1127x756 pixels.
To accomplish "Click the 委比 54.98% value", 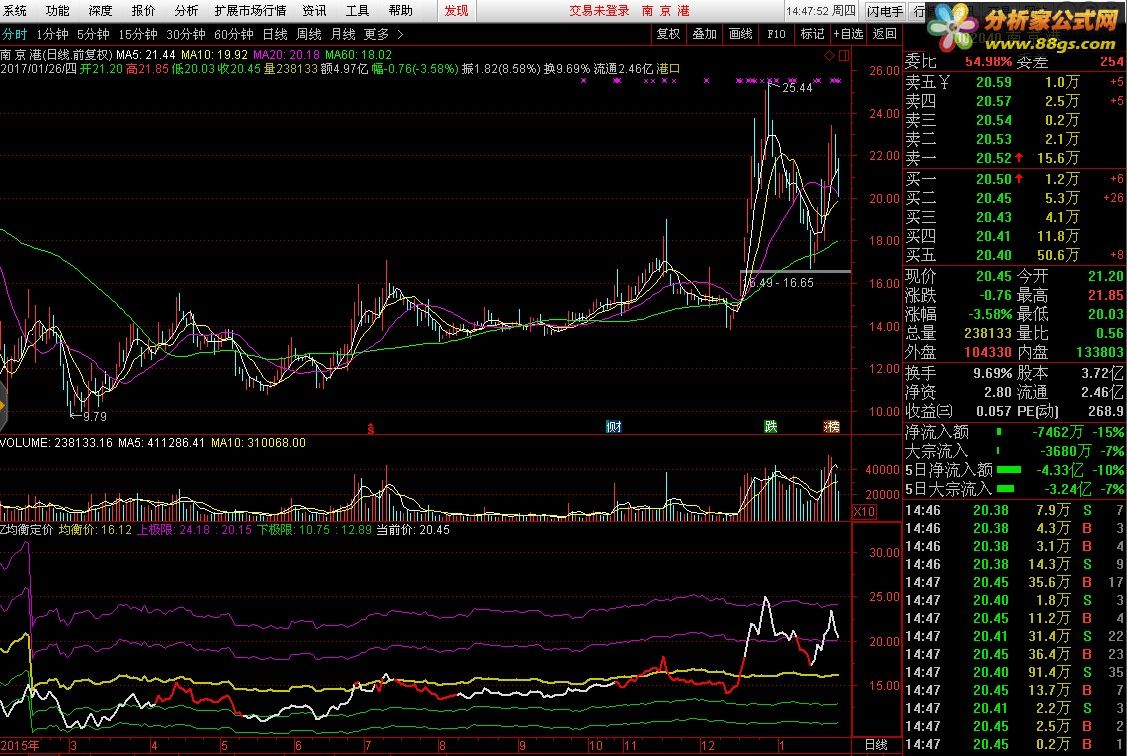I will (x=988, y=63).
